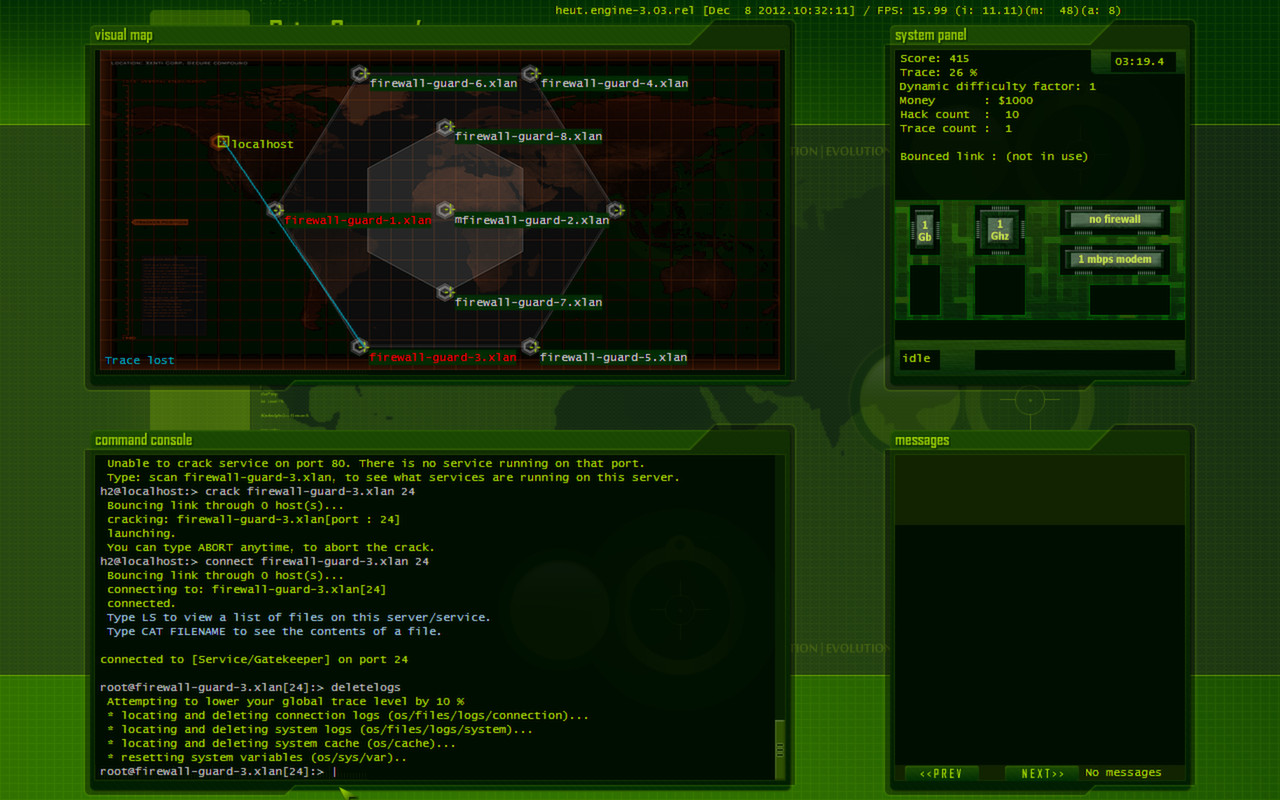Select the 1 Ghz CPU chip
The image size is (1280, 800).
(999, 230)
